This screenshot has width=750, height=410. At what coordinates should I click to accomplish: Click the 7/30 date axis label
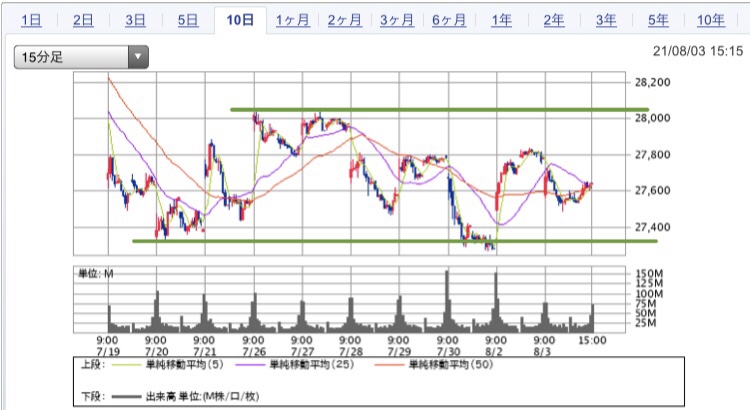click(448, 352)
